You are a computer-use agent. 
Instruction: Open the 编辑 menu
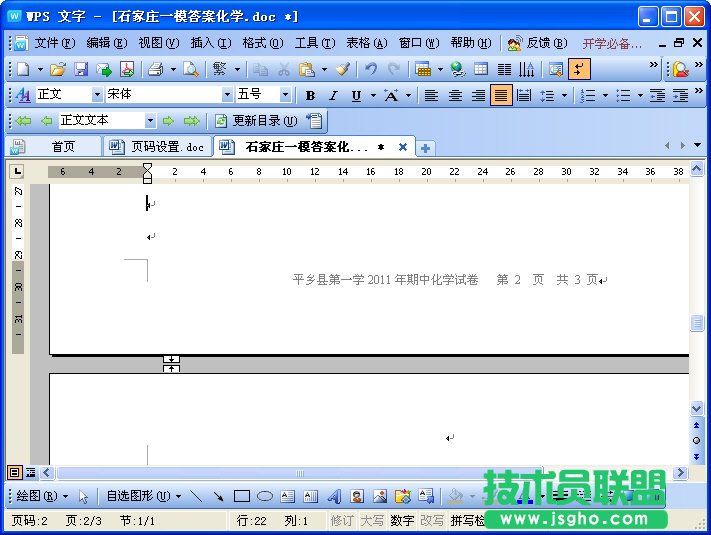pos(107,43)
